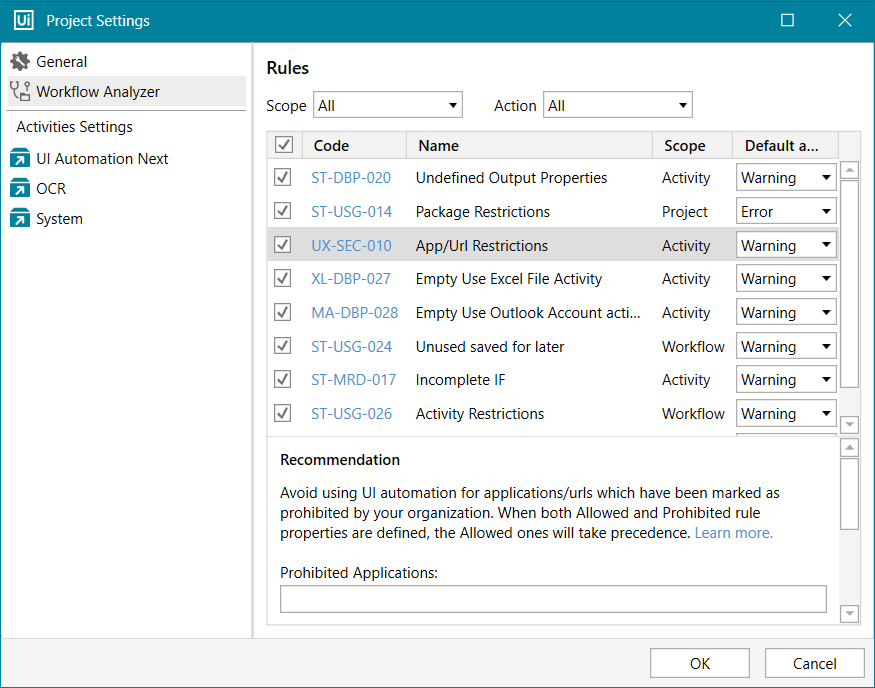The image size is (875, 688).
Task: Click the OCR package icon
Action: 20,189
